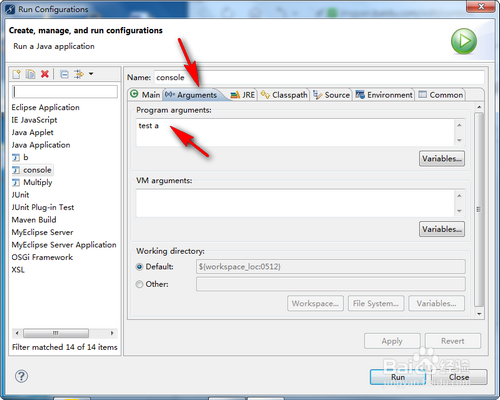The image size is (500, 400).
Task: Click the configuration list horizontal scrollbar thumb
Action: click(56, 333)
